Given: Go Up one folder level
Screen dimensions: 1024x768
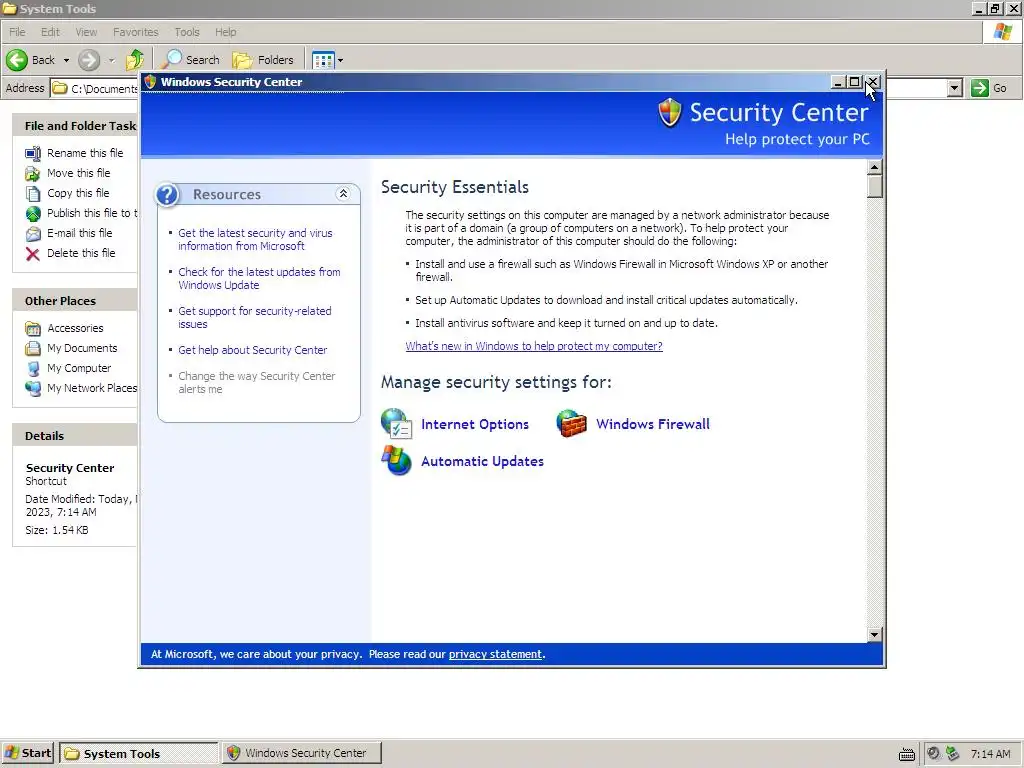Looking at the screenshot, I should point(135,60).
